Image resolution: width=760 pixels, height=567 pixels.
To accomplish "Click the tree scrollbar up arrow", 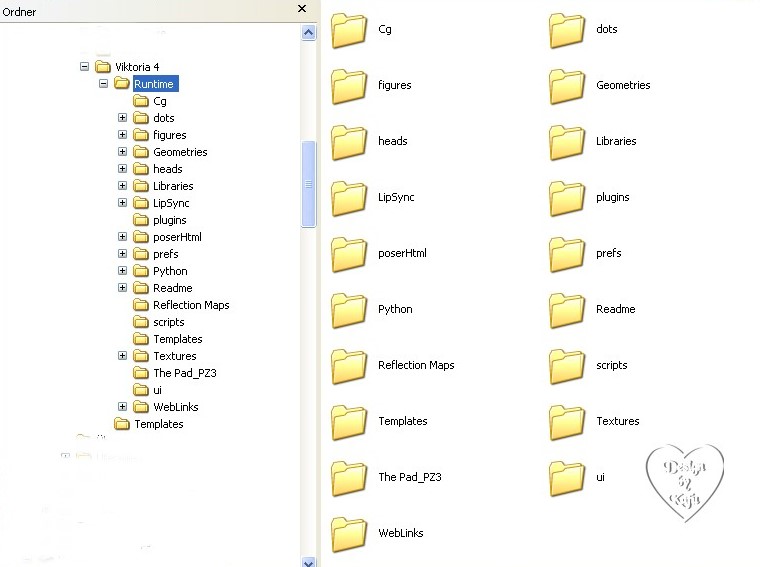I will 308,32.
